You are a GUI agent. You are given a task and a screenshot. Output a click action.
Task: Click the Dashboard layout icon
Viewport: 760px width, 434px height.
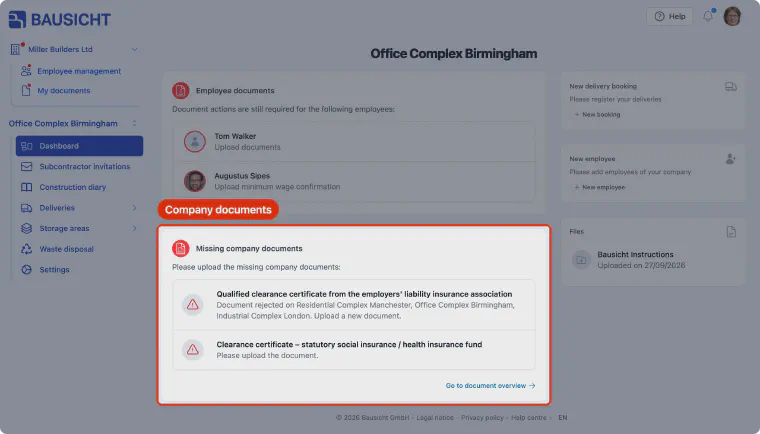coord(27,146)
